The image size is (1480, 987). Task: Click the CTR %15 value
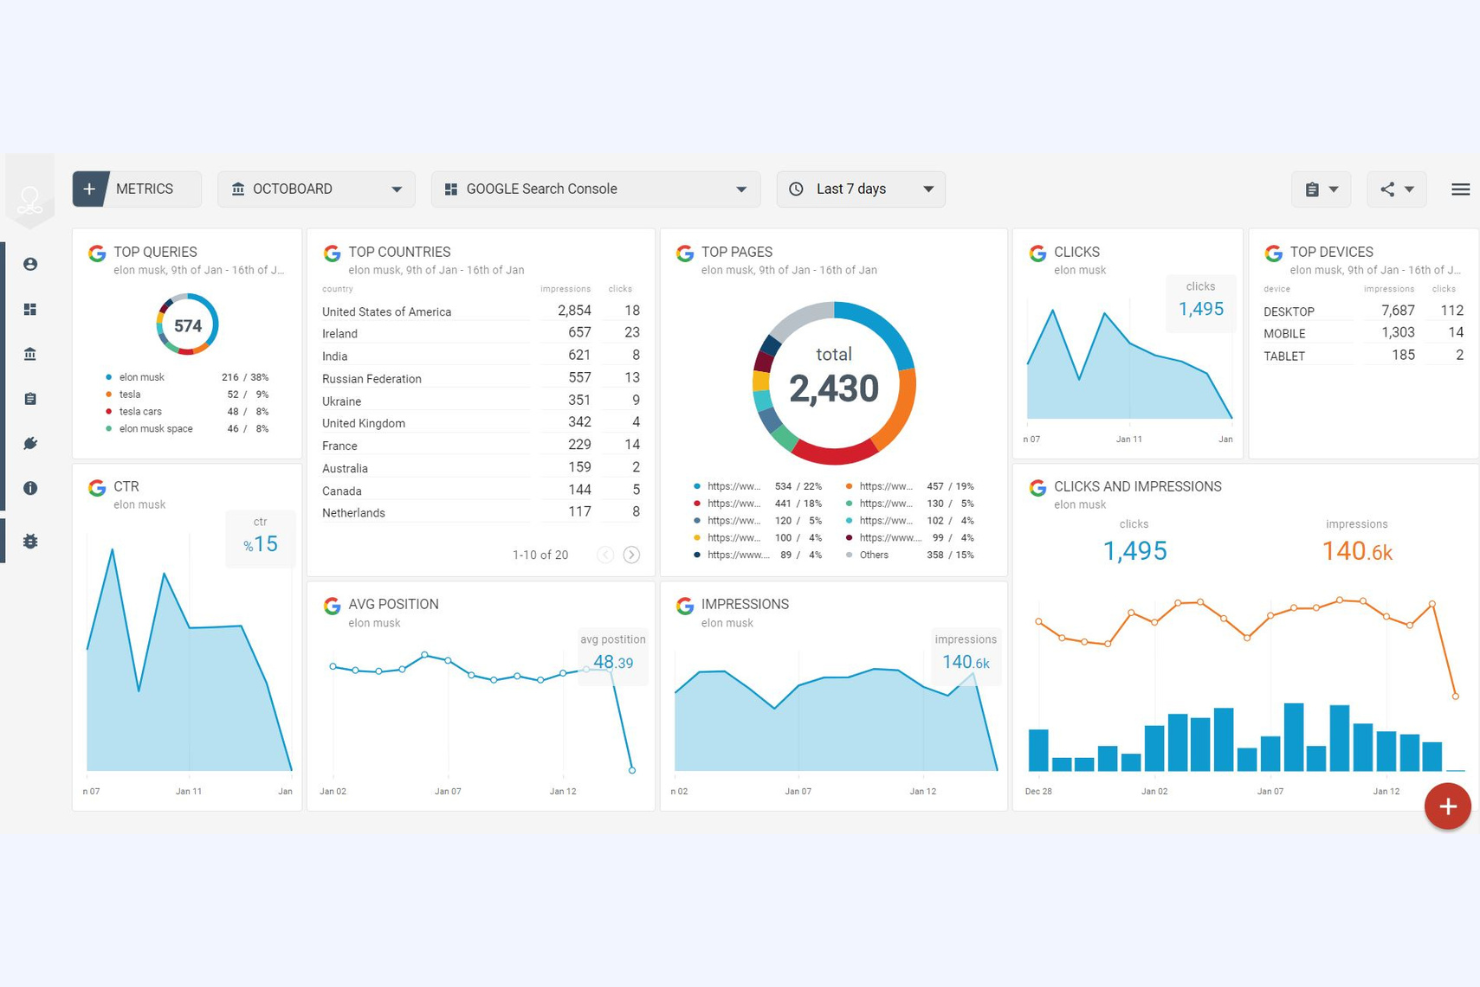(x=260, y=544)
